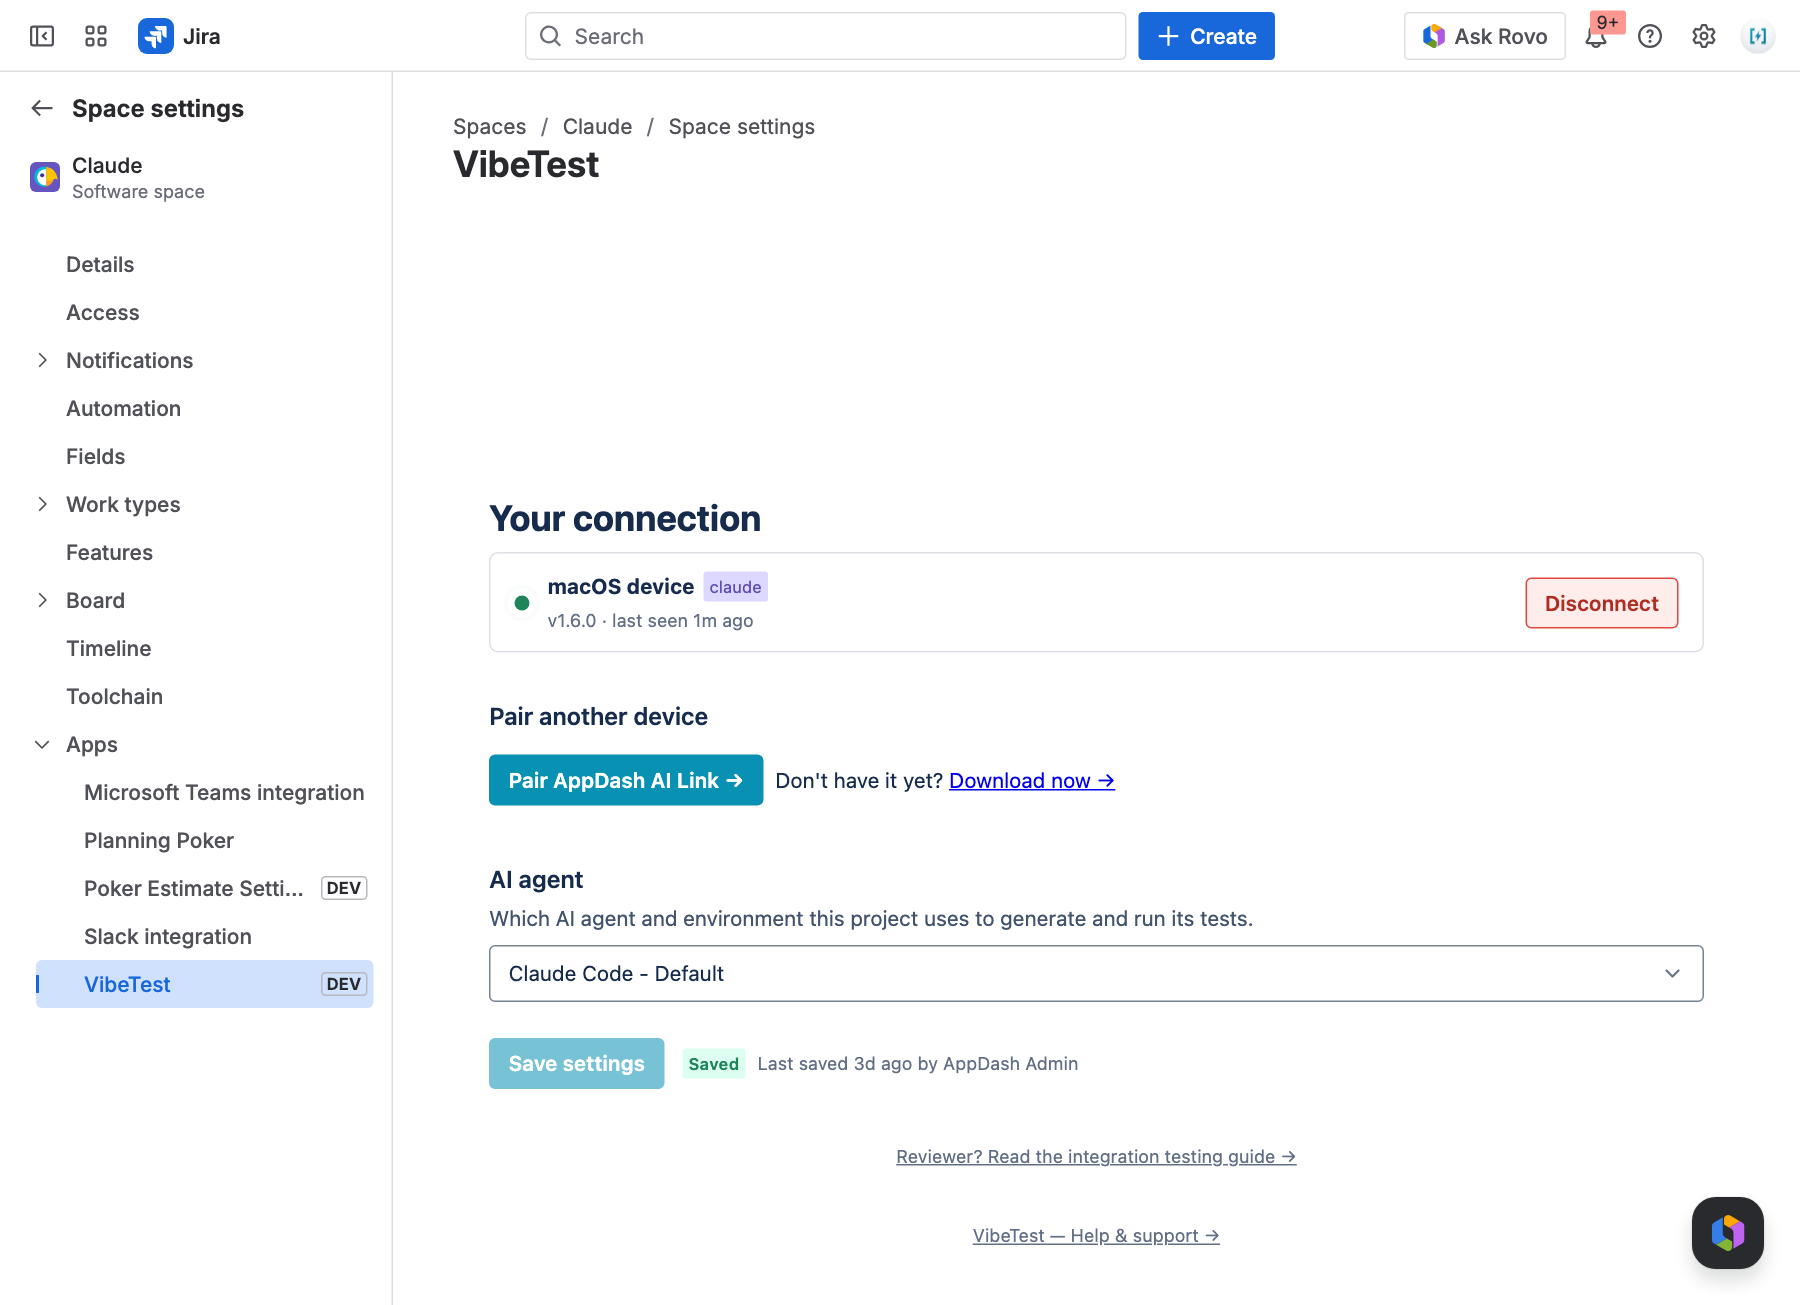Viewport: 1800px width, 1305px height.
Task: Open Slack integration app
Action: [x=168, y=936]
